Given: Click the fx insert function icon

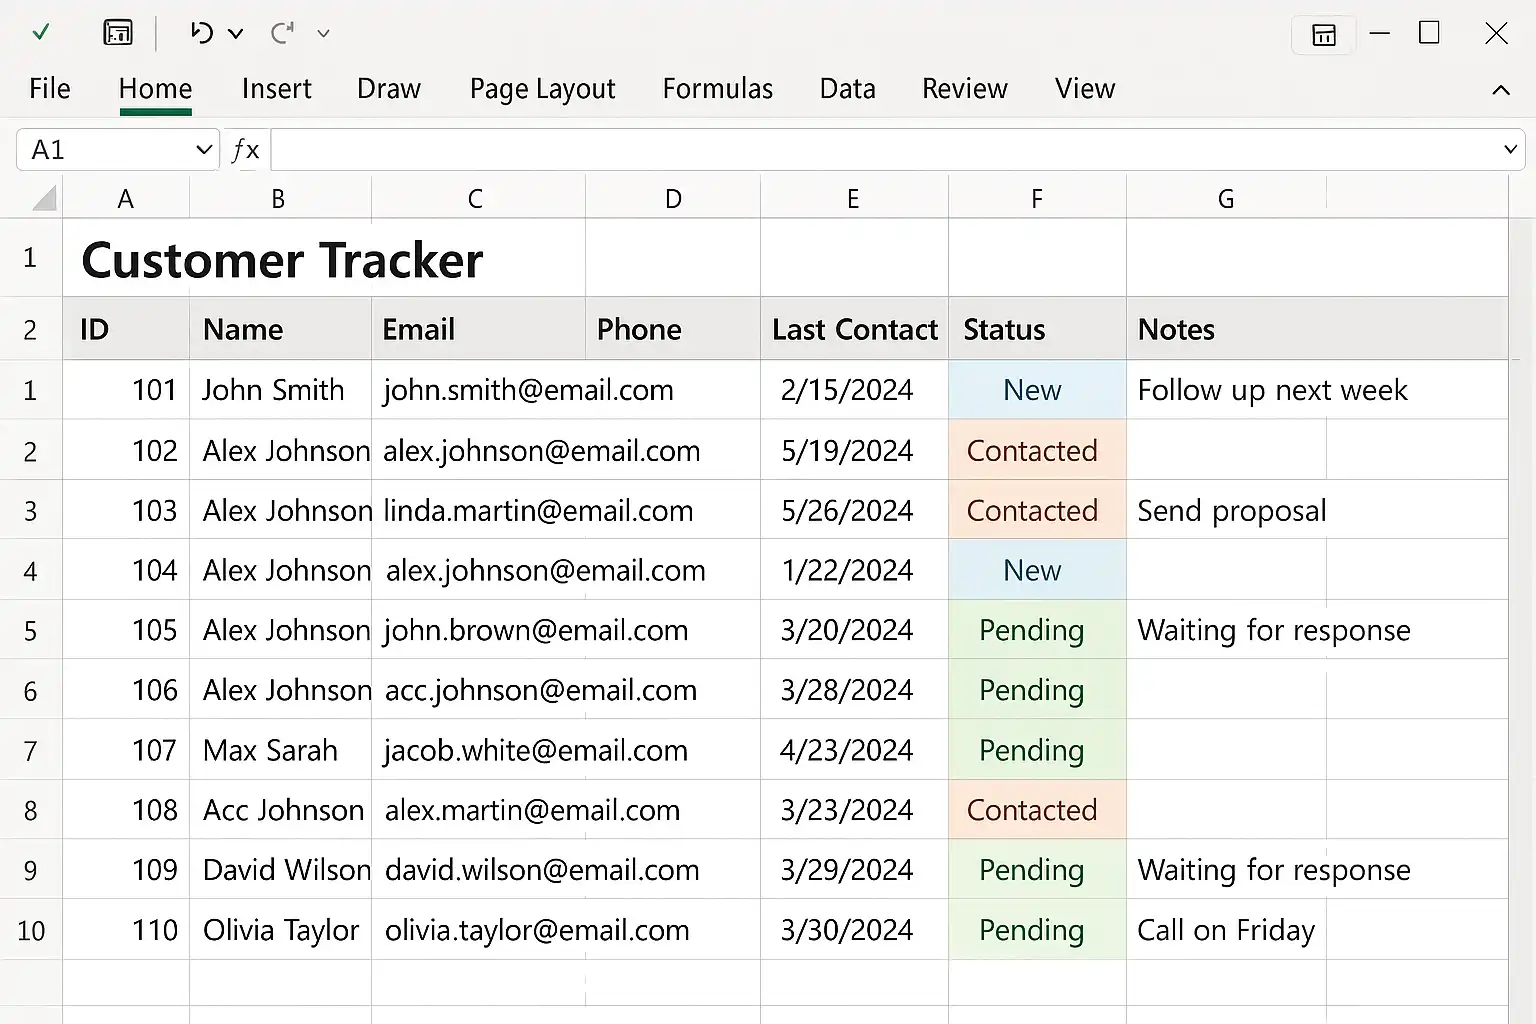Looking at the screenshot, I should [245, 150].
